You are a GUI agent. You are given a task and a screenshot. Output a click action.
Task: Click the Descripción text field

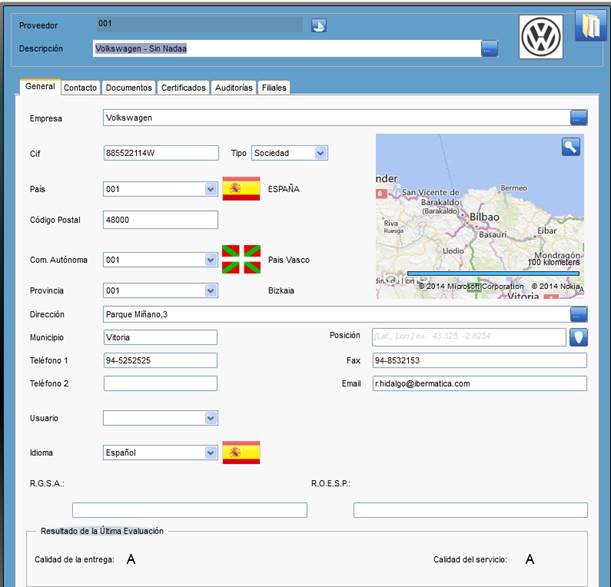287,49
